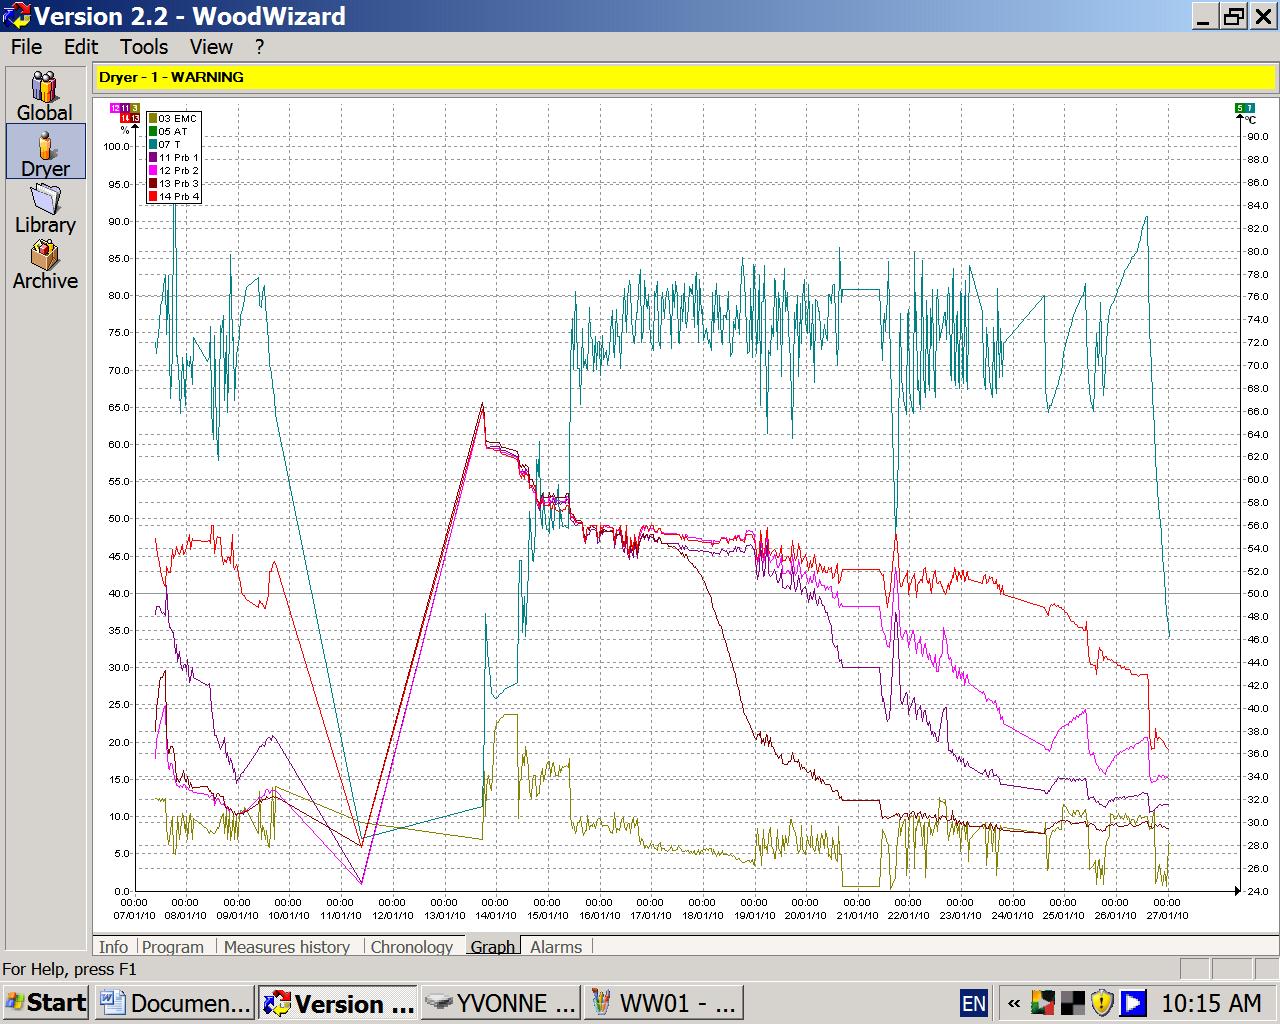Screen dimensions: 1280x1024
Task: Click the 10:15 AM clock
Action: point(1211,1003)
